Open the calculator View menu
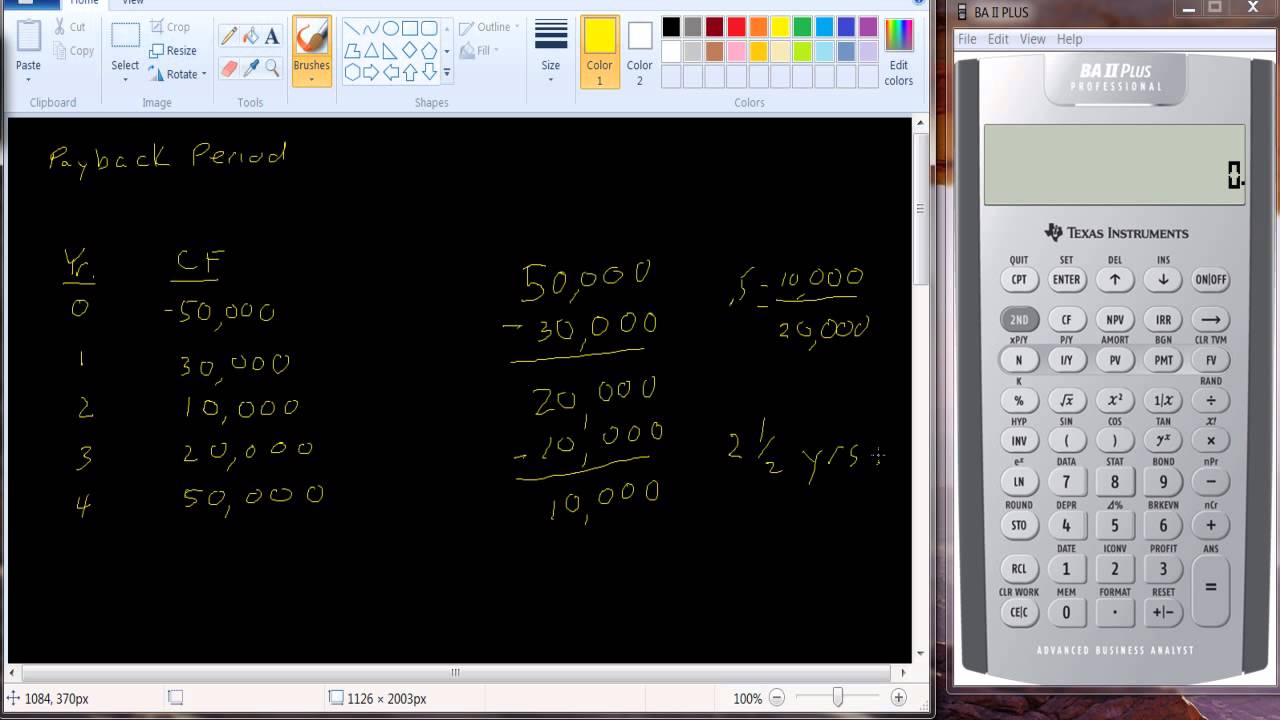This screenshot has width=1280, height=720. (1033, 39)
